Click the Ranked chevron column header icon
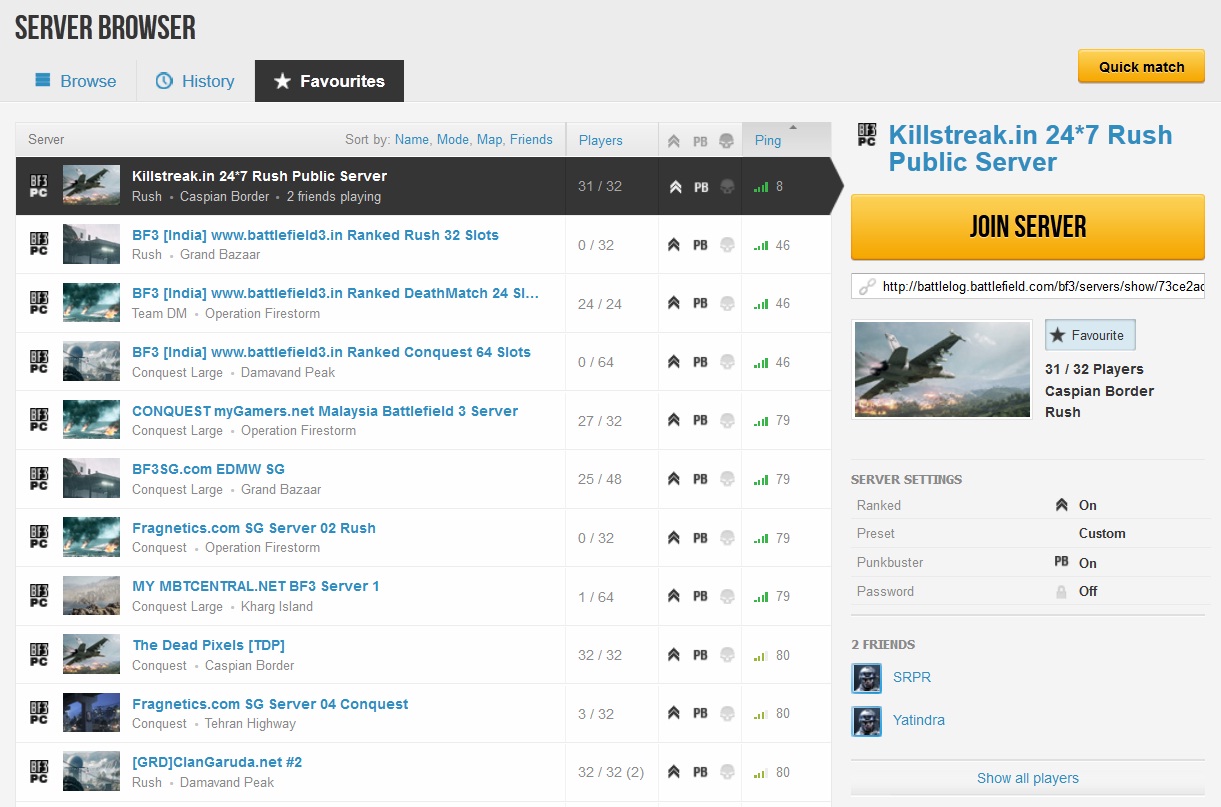 click(675, 141)
